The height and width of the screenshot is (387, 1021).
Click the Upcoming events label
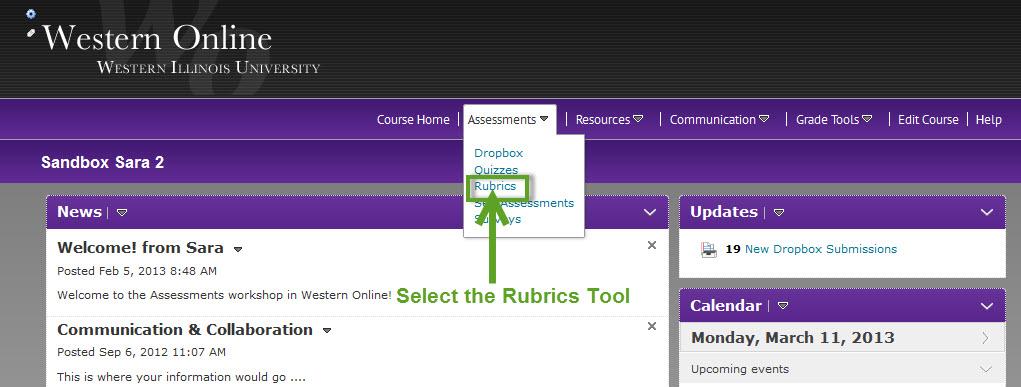740,369
